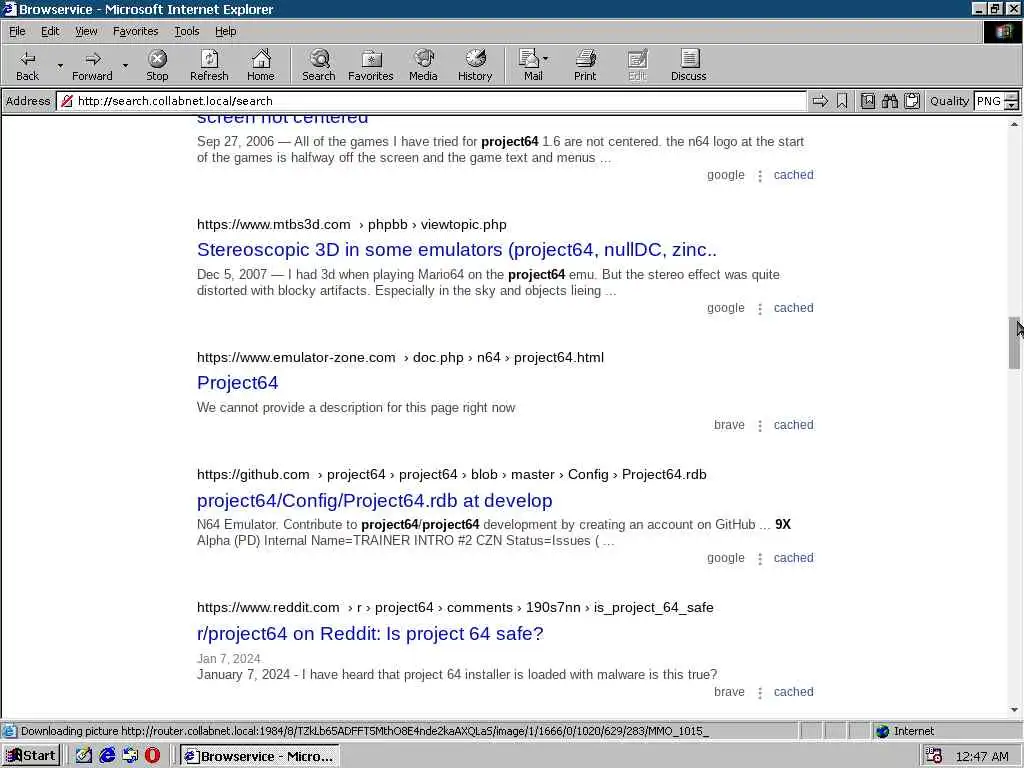Open the Forward history dropdown arrow

125,65
